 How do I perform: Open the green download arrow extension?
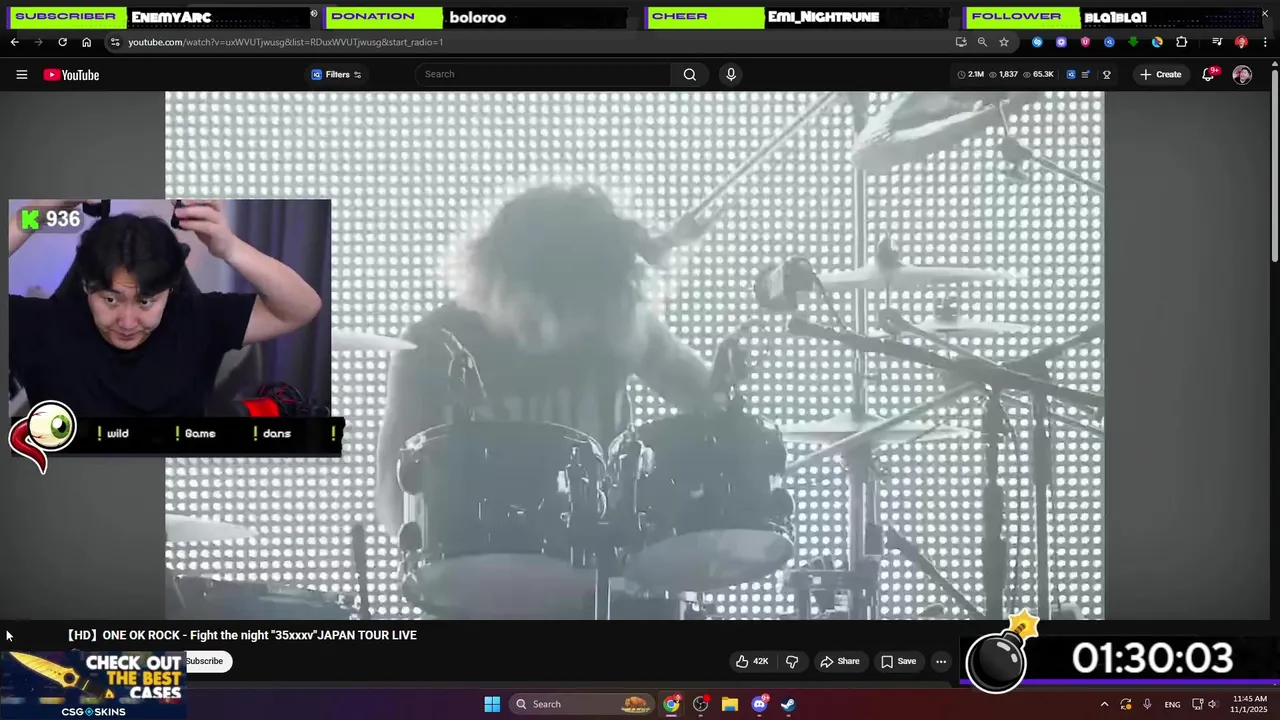click(1133, 42)
